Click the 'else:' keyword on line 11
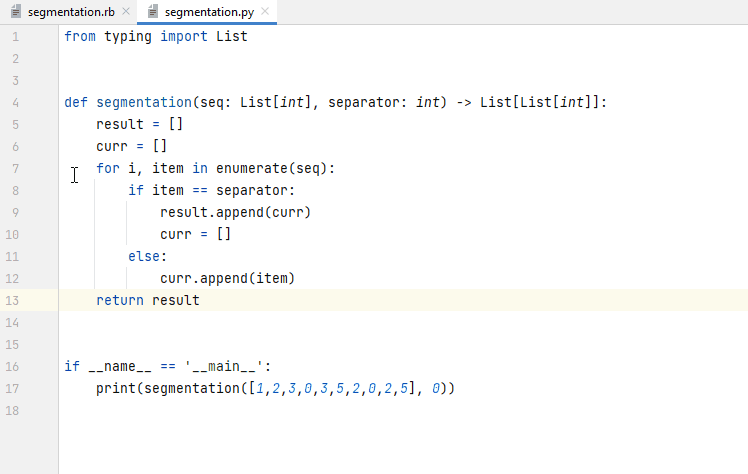Screen dimensions: 748x474 click(147, 256)
